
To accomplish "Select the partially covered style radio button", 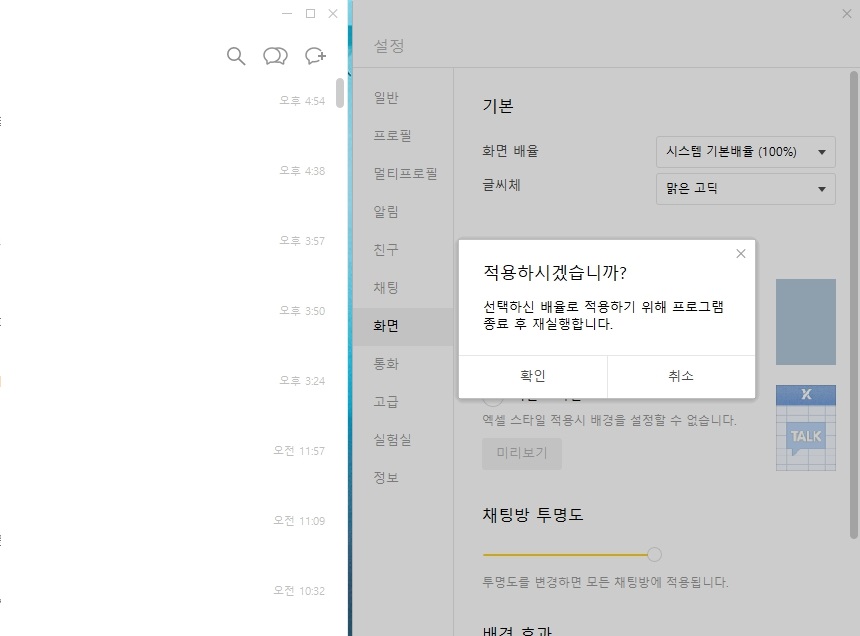I will [x=491, y=397].
